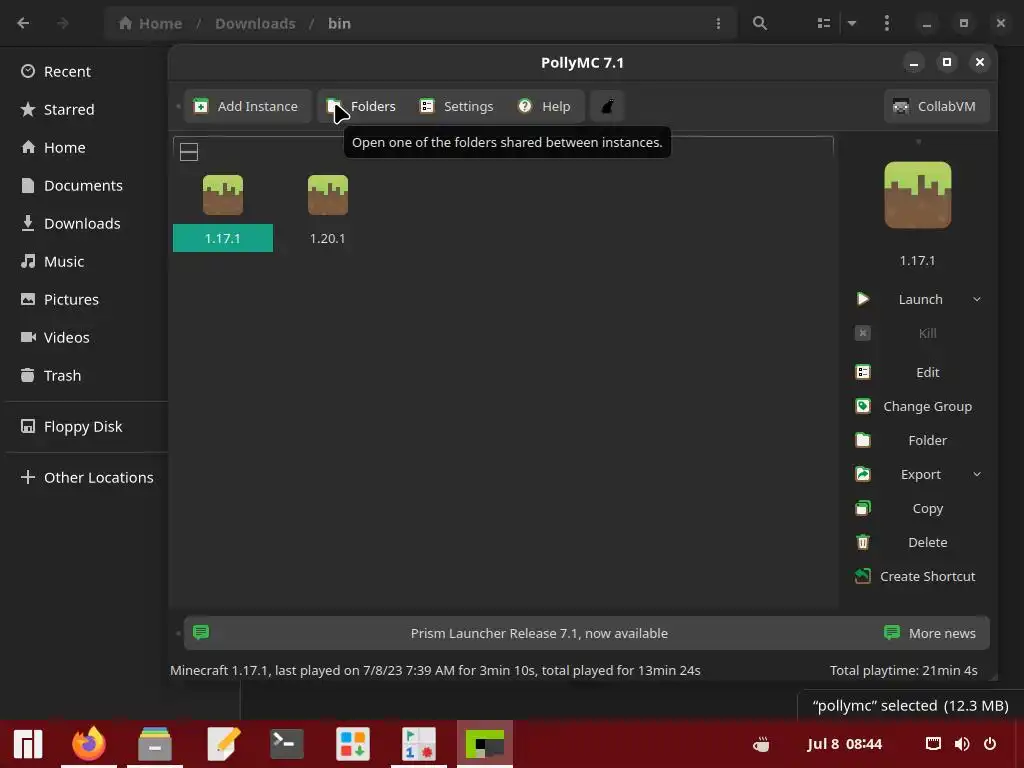The width and height of the screenshot is (1024, 768).
Task: Click Create Shortcut
Action: point(918,576)
